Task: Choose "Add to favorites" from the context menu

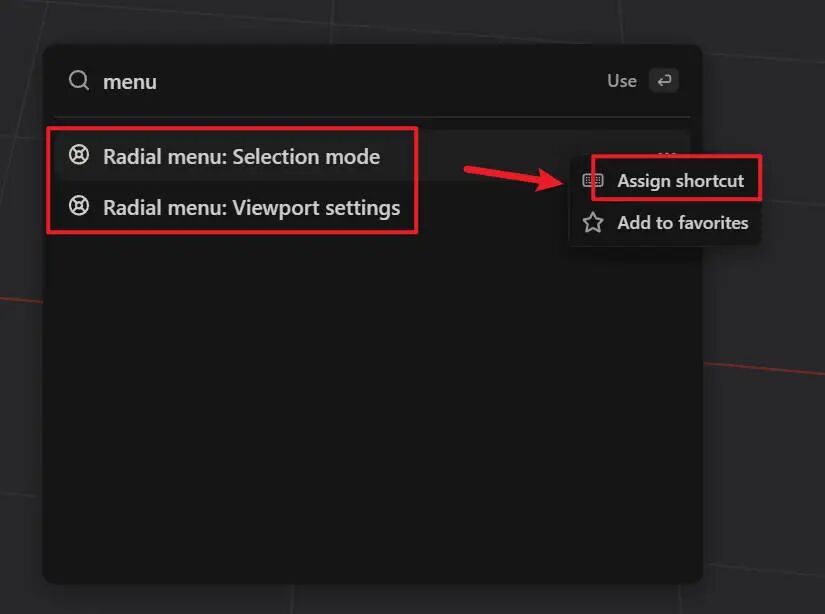Action: point(665,223)
